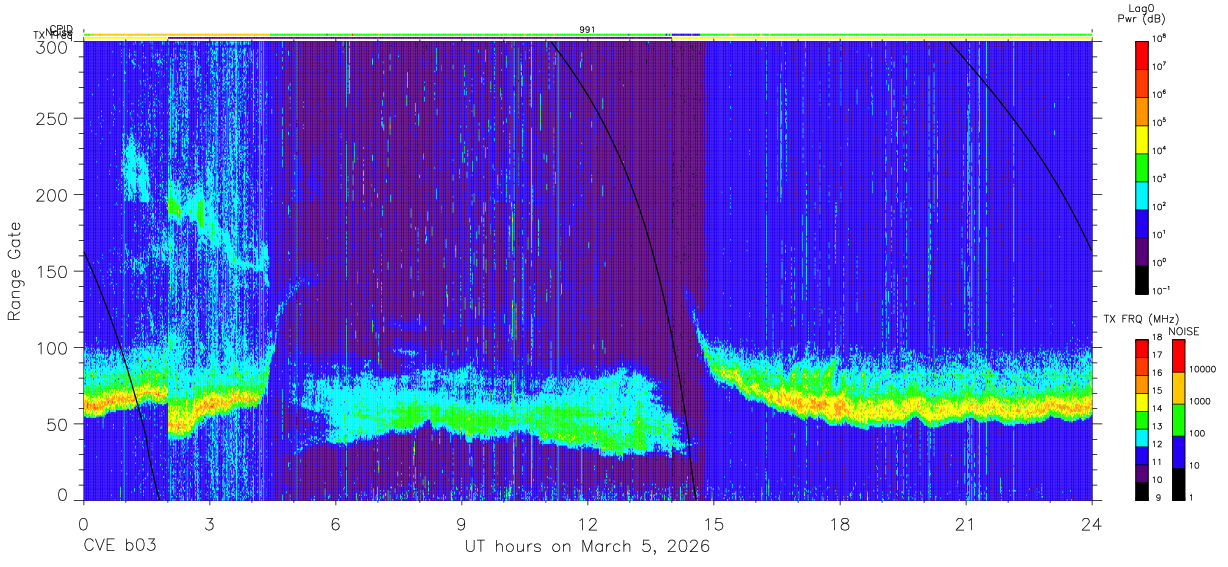The width and height of the screenshot is (1228, 567).
Task: Click the '50' tick label on the Range Gate axis
Action: click(x=57, y=423)
